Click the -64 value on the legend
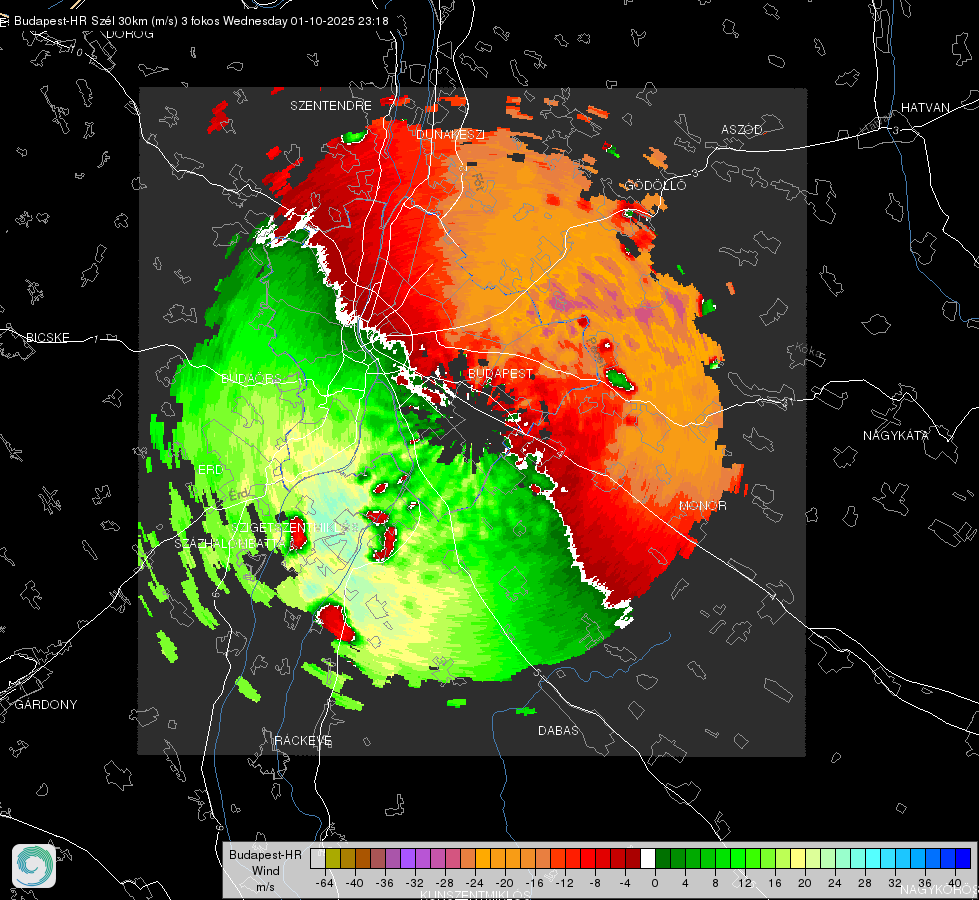 coord(325,883)
